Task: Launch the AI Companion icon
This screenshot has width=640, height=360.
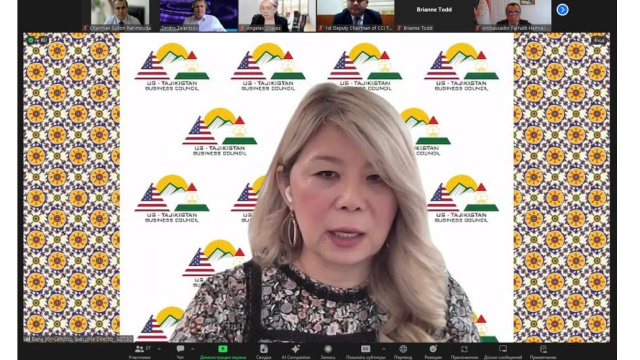Action: 296,349
